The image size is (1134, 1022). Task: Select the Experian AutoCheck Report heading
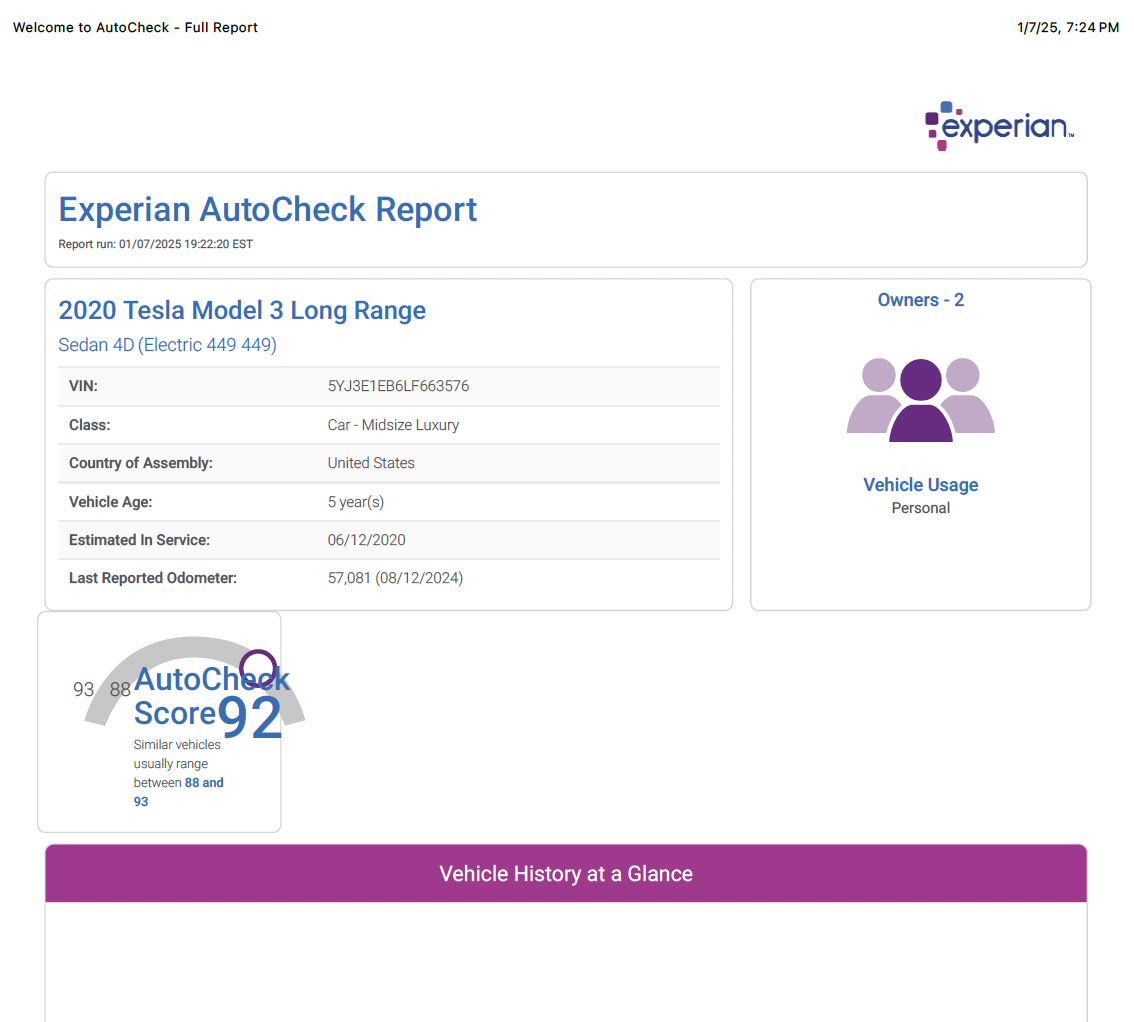tap(268, 210)
